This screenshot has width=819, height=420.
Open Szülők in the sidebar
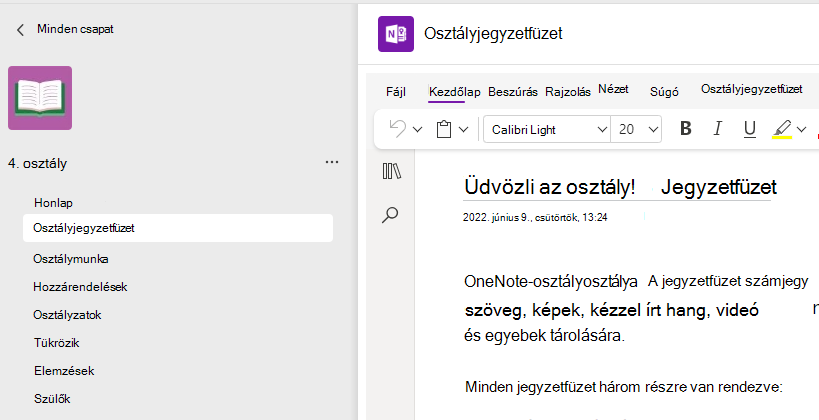click(52, 399)
